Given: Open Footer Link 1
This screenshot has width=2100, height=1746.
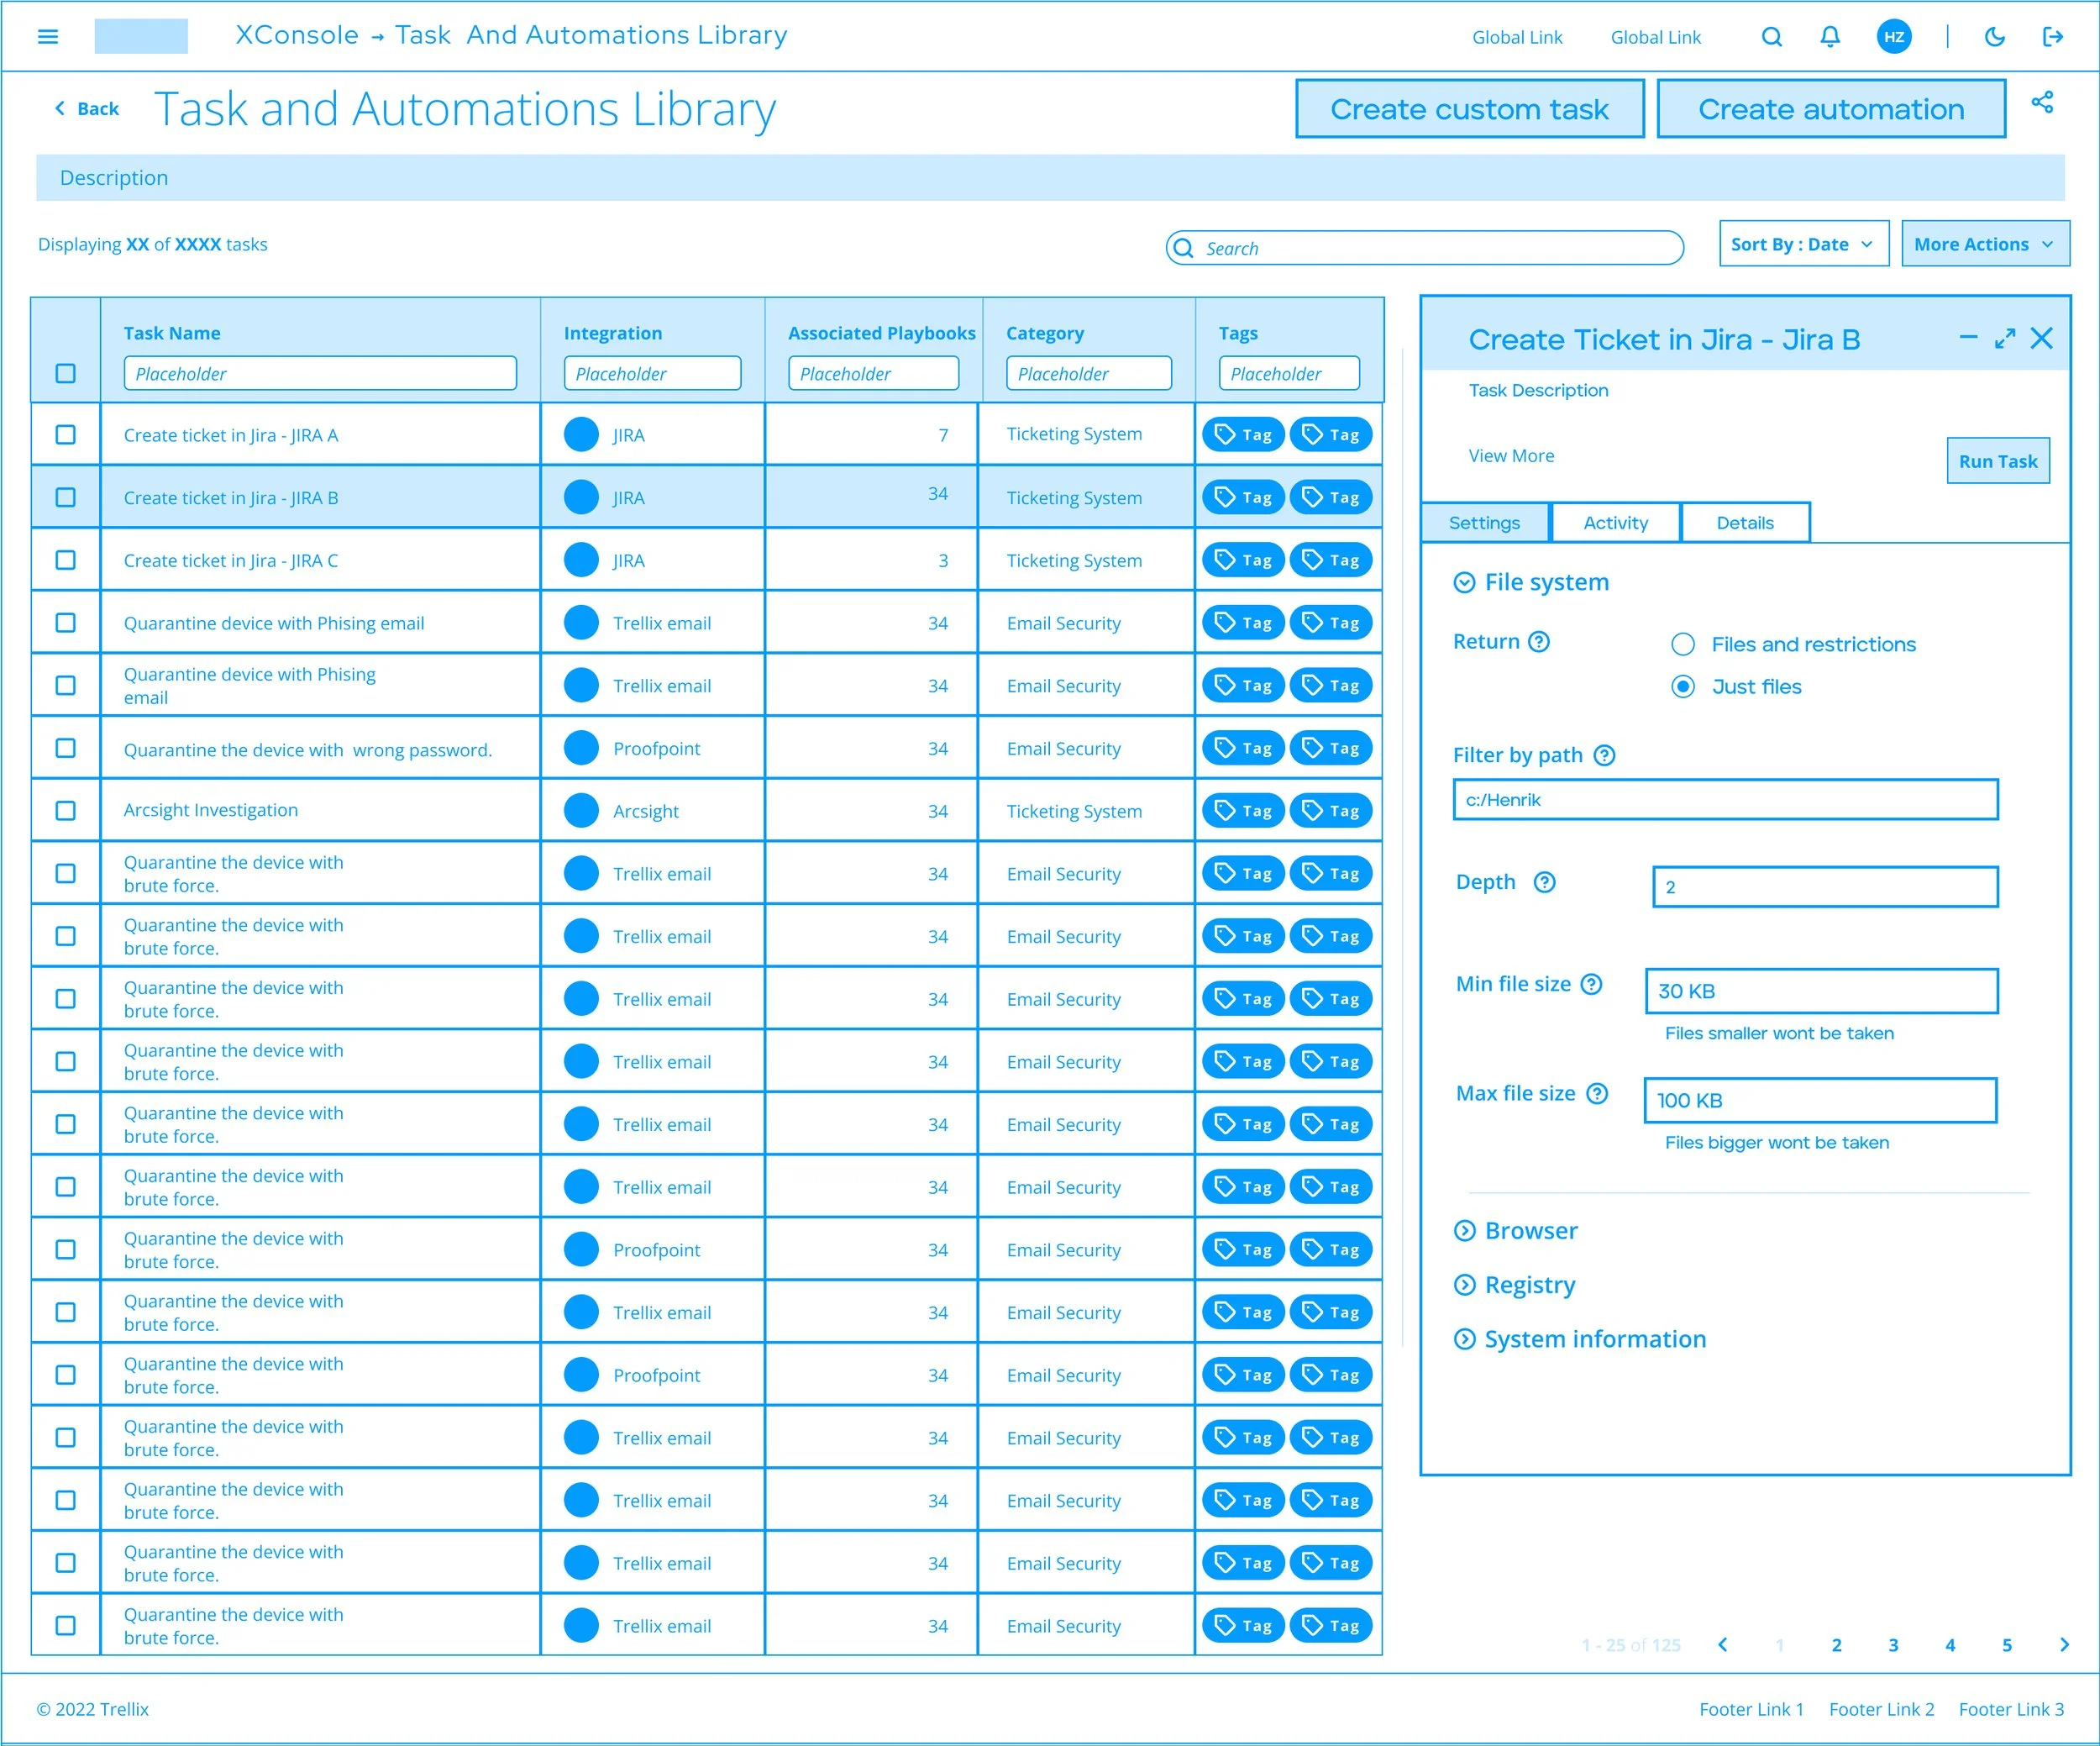Looking at the screenshot, I should pos(1751,1709).
